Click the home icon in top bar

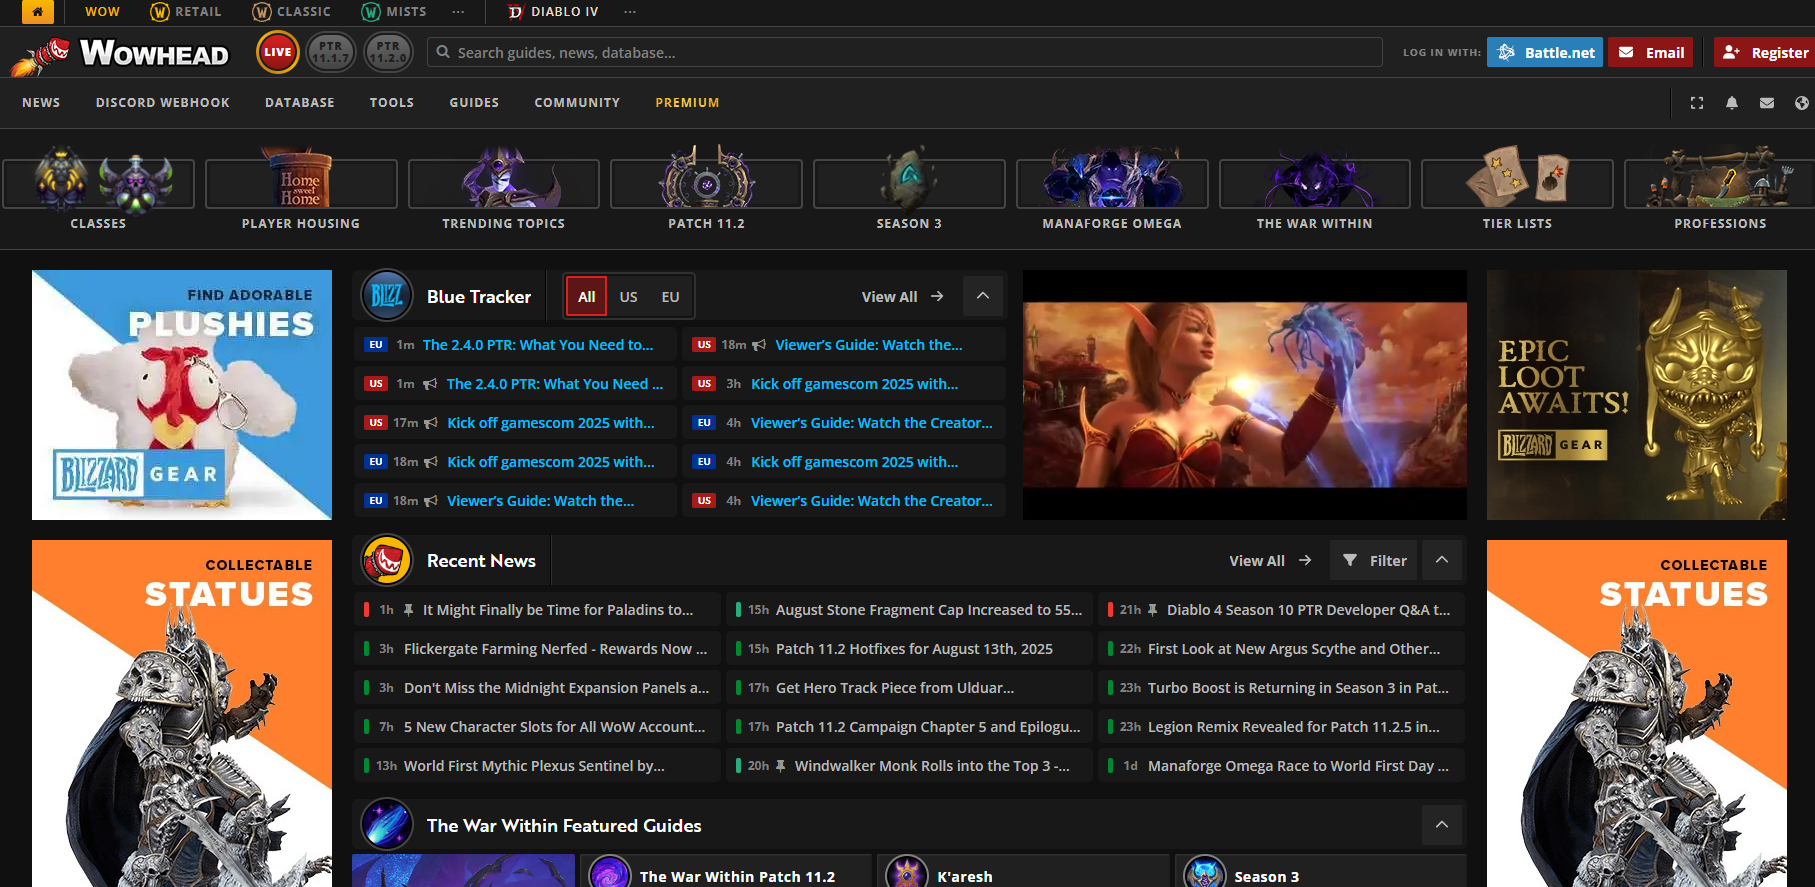(x=37, y=12)
